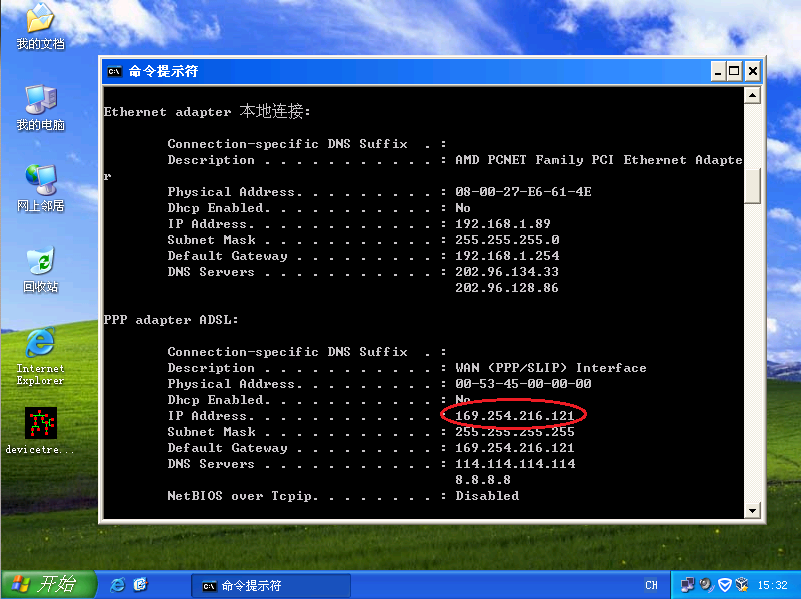Open the CH language indicator
Image resolution: width=801 pixels, height=599 pixels.
click(x=651, y=585)
